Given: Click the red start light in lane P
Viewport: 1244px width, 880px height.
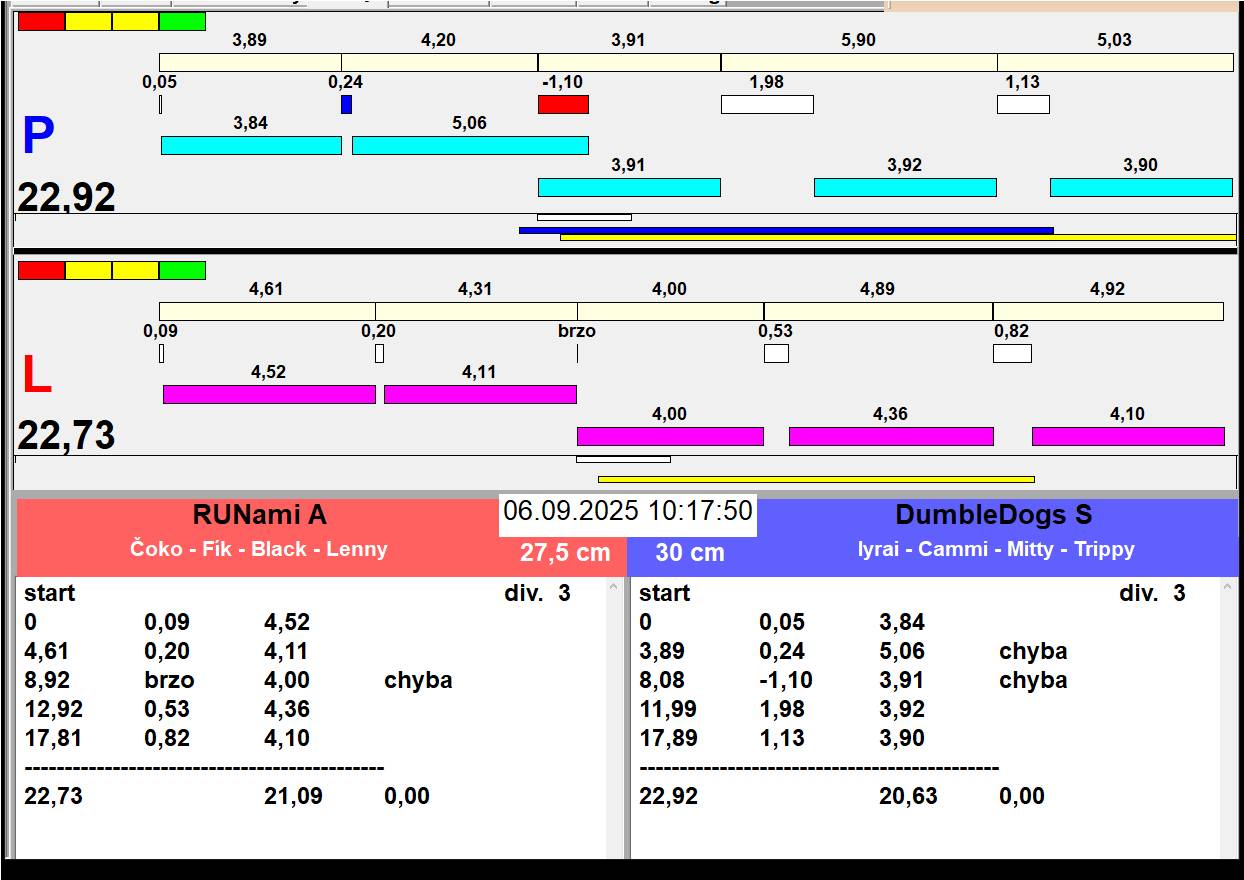Looking at the screenshot, I should point(41,21).
